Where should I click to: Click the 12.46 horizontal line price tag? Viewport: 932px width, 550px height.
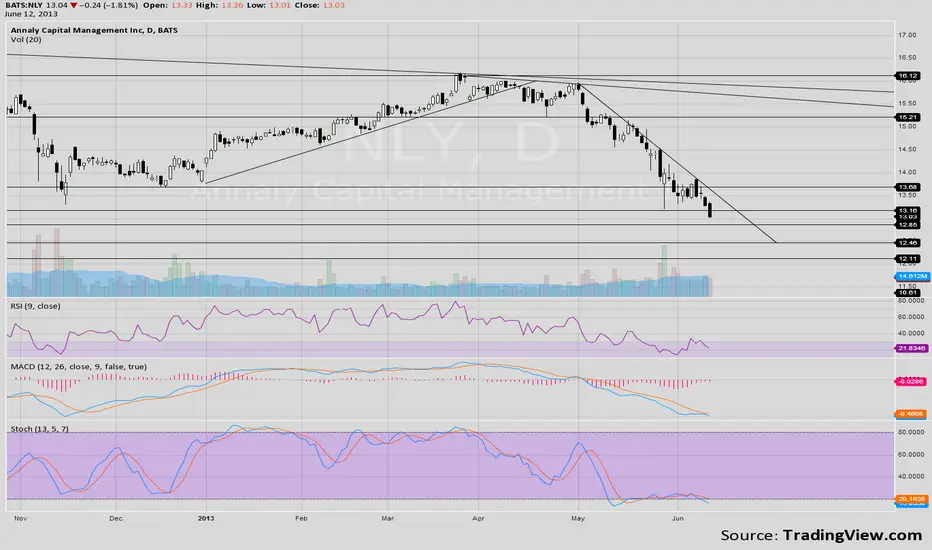pos(908,243)
